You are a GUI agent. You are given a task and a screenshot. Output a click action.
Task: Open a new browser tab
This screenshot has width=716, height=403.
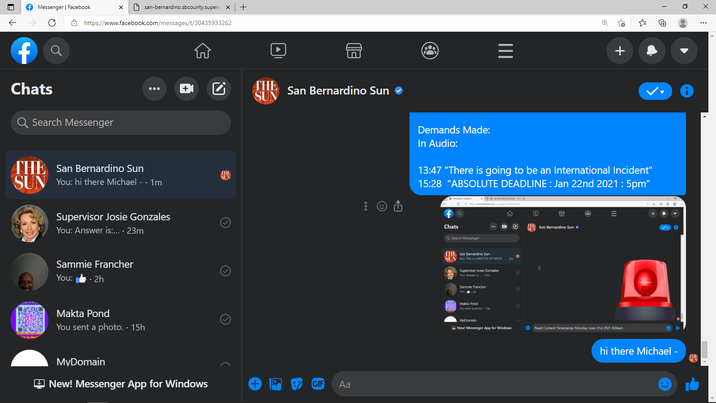(x=243, y=7)
